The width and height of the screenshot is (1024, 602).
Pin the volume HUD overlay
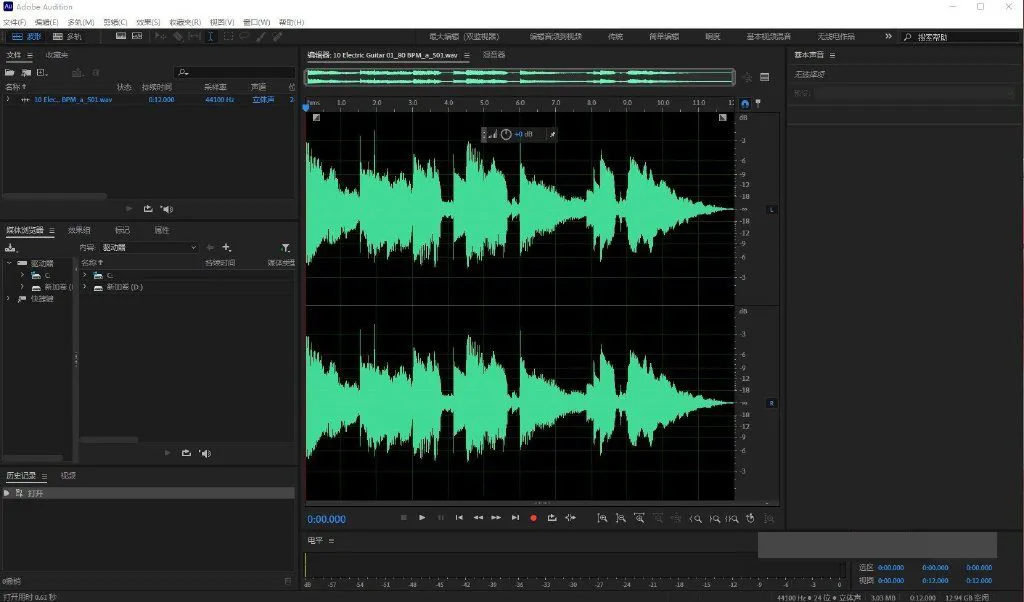click(551, 134)
